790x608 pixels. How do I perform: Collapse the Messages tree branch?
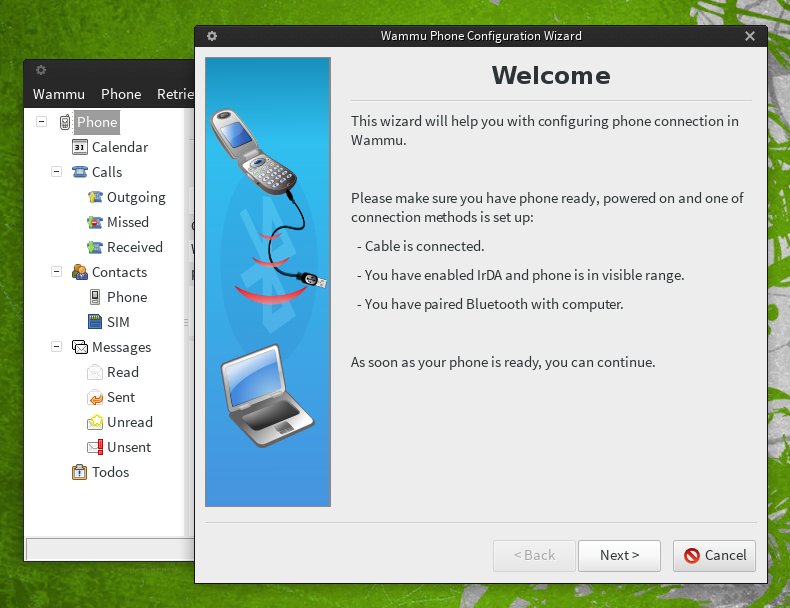[x=57, y=347]
